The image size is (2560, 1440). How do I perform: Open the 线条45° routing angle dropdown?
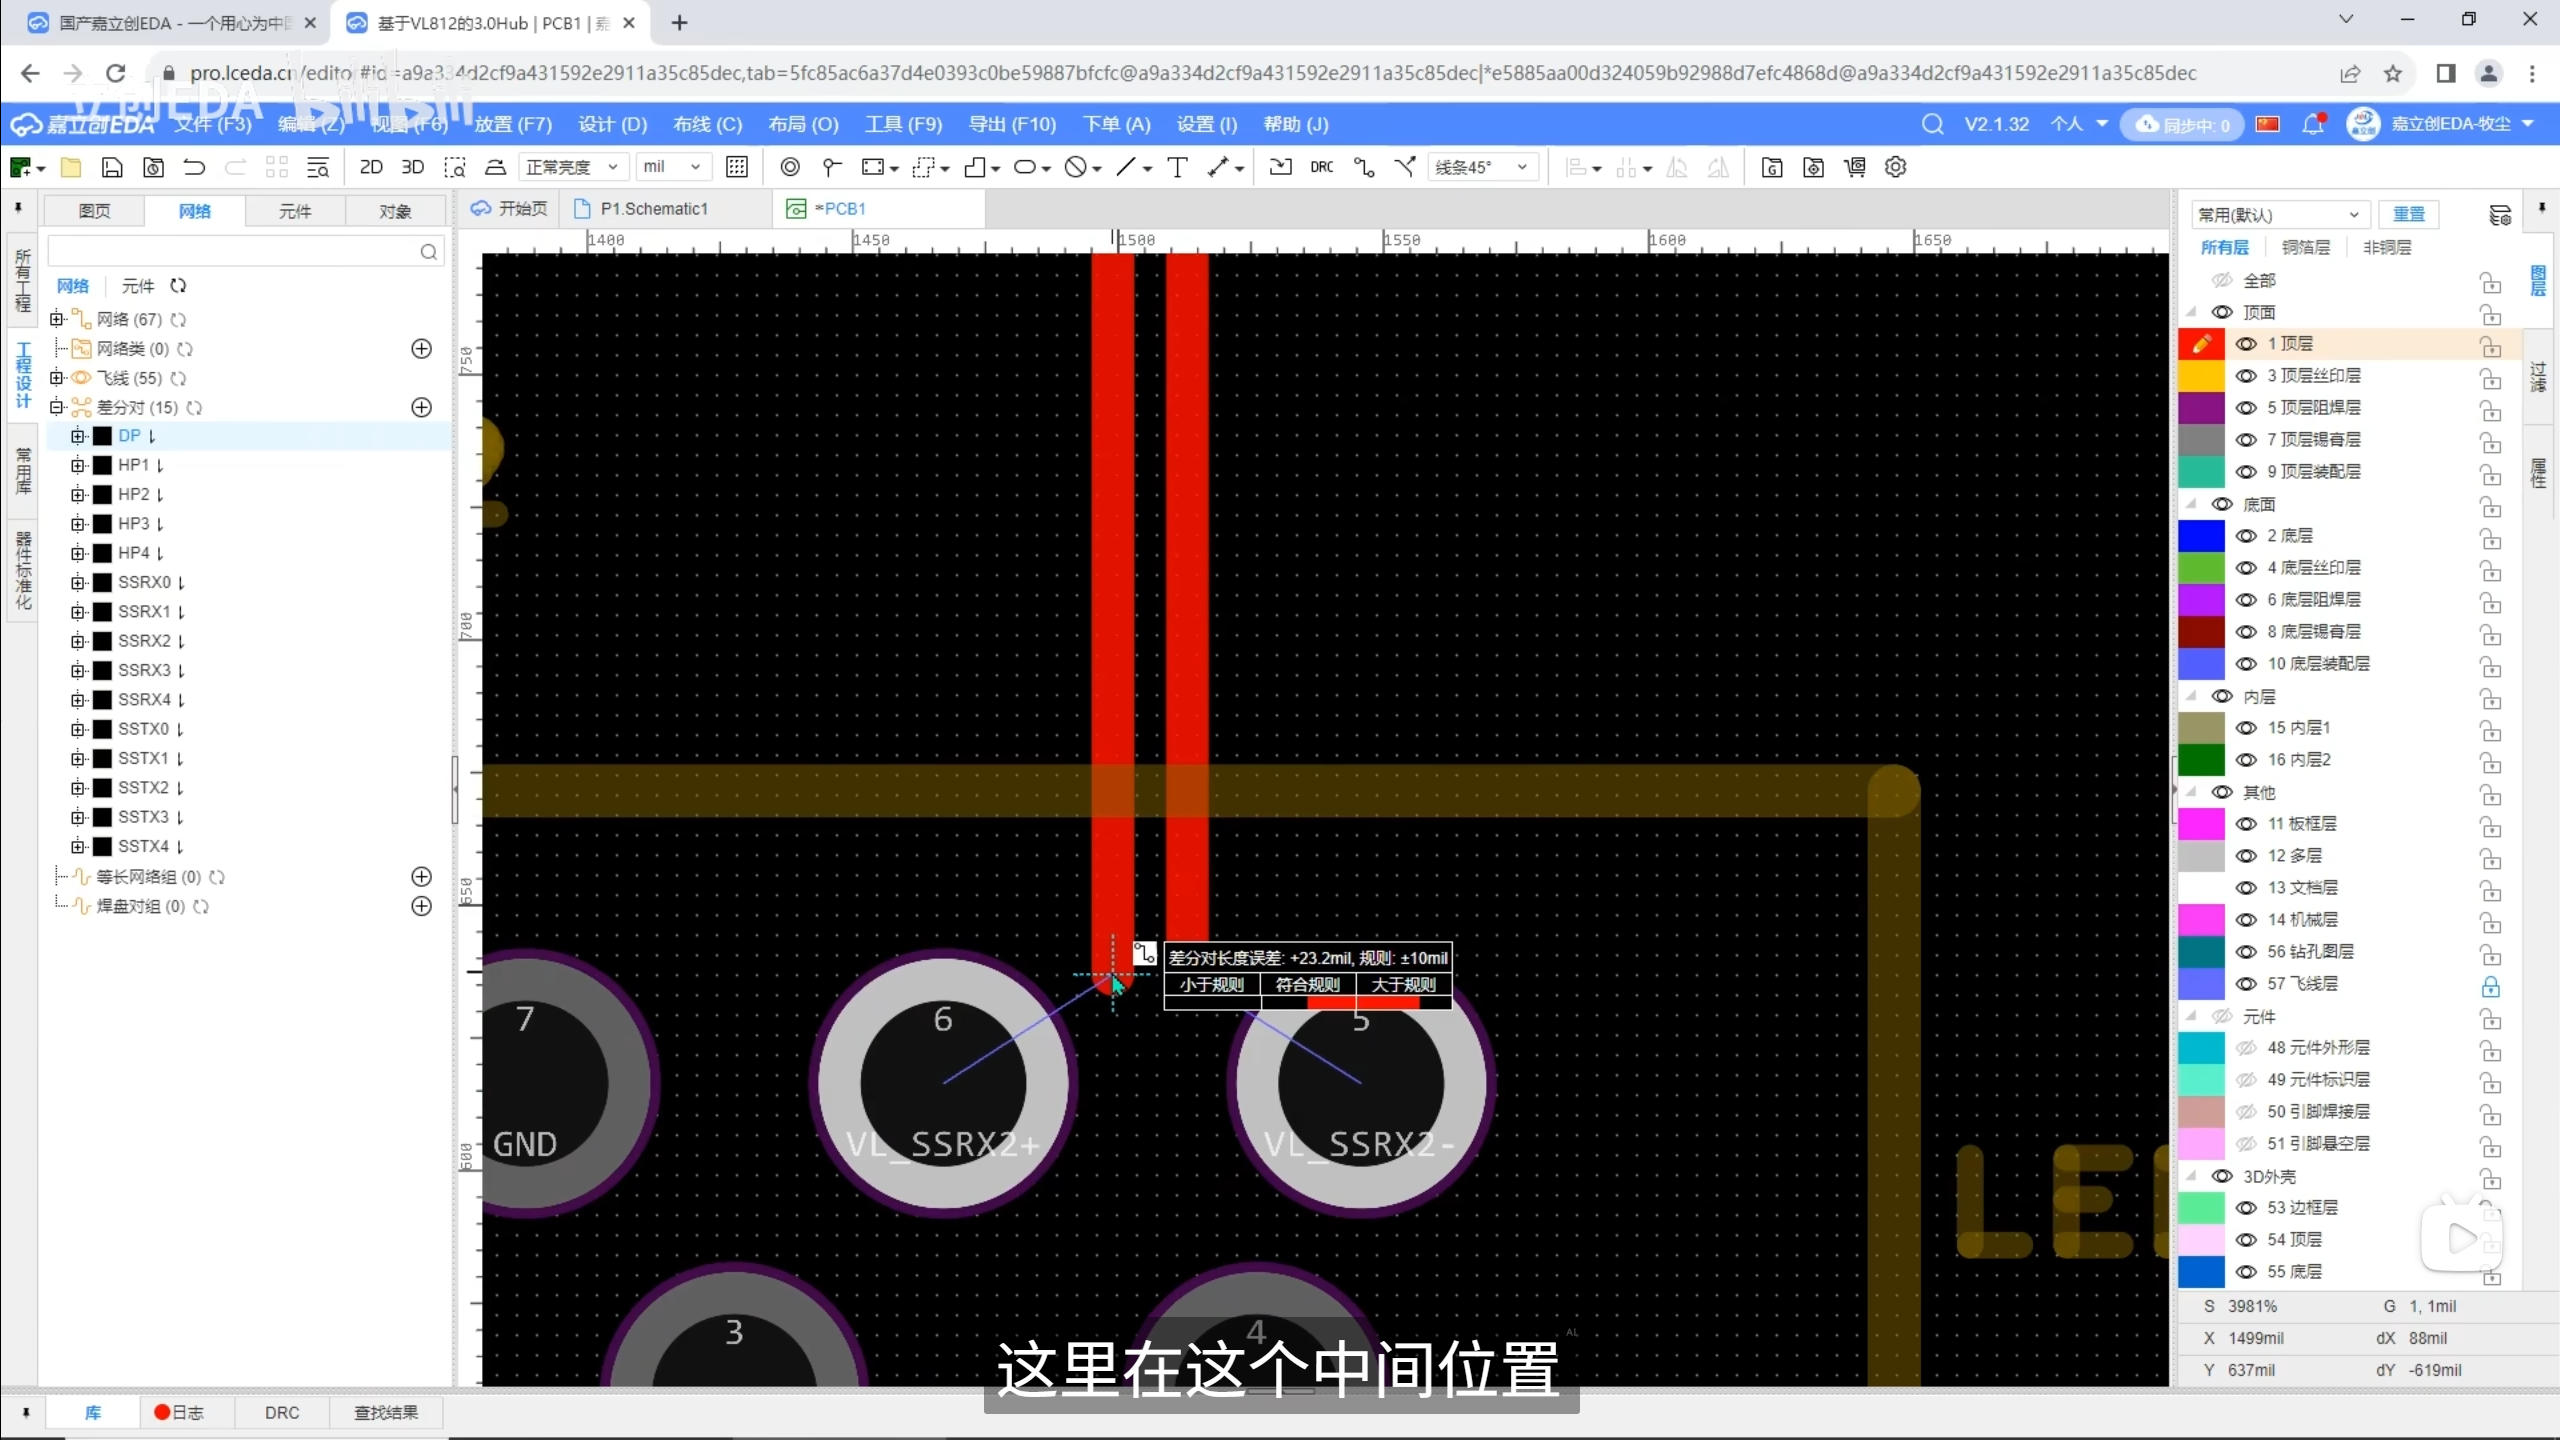1481,167
